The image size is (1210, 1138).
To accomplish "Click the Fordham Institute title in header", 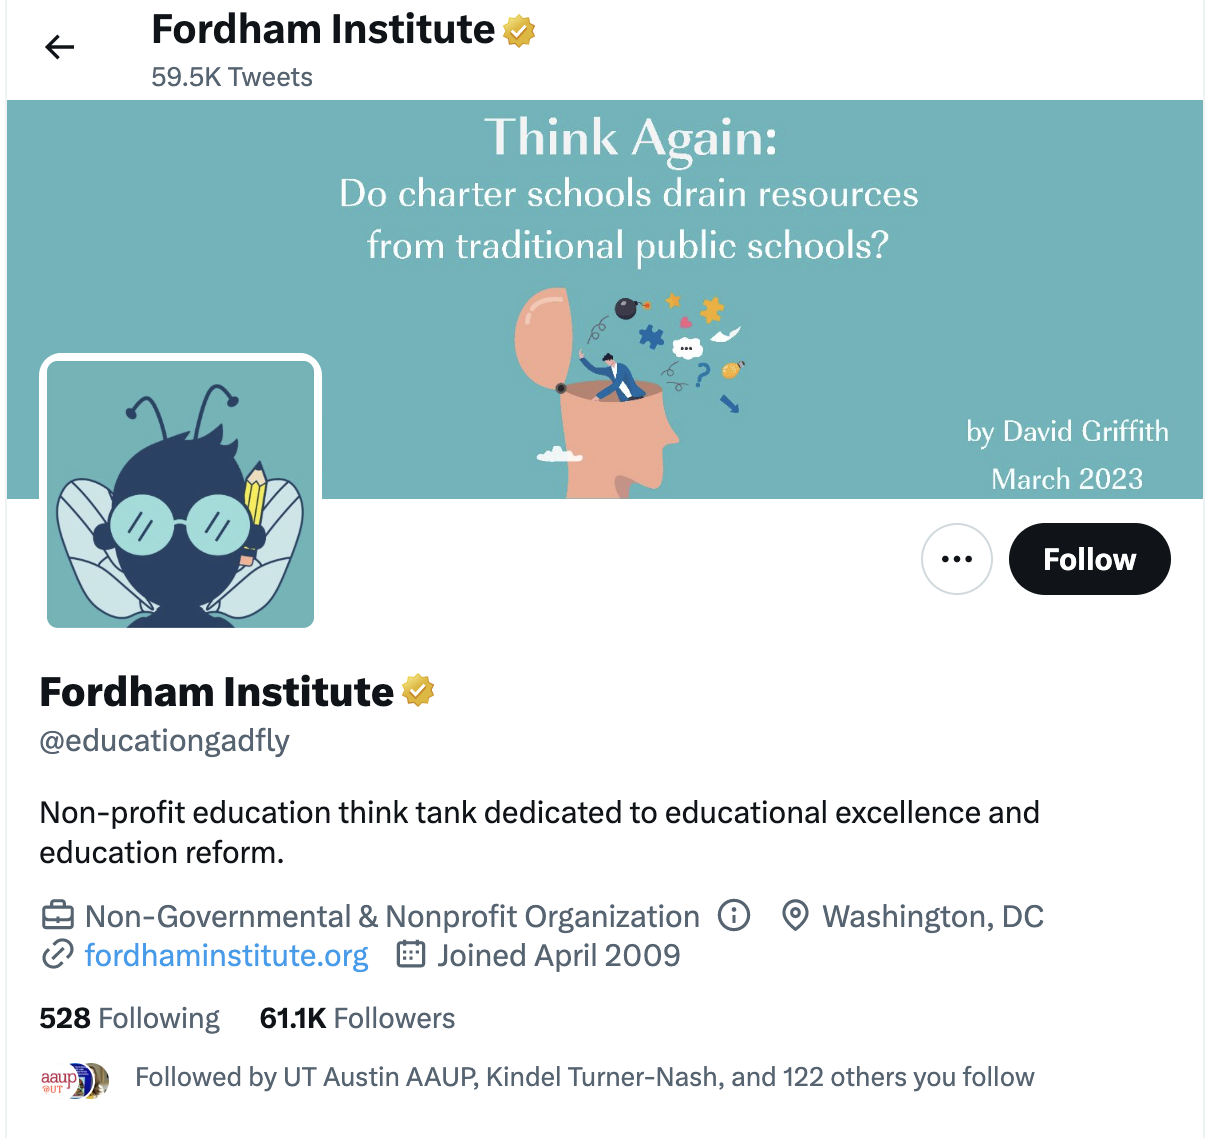I will pos(322,30).
